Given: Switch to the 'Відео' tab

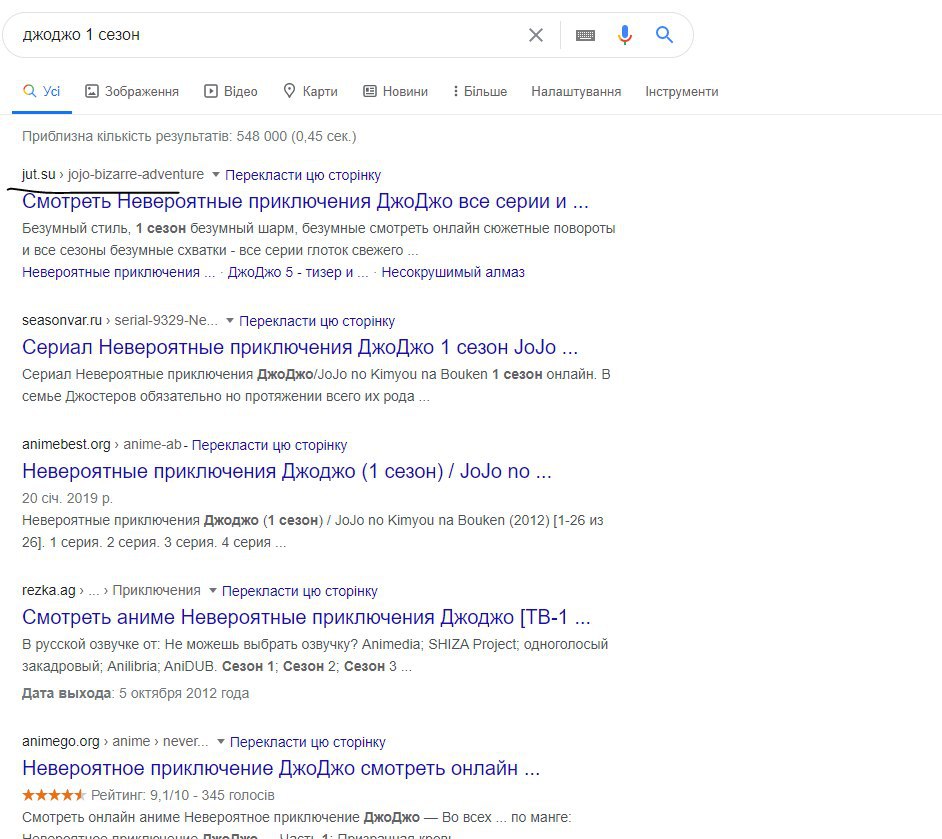Looking at the screenshot, I should pos(231,91).
